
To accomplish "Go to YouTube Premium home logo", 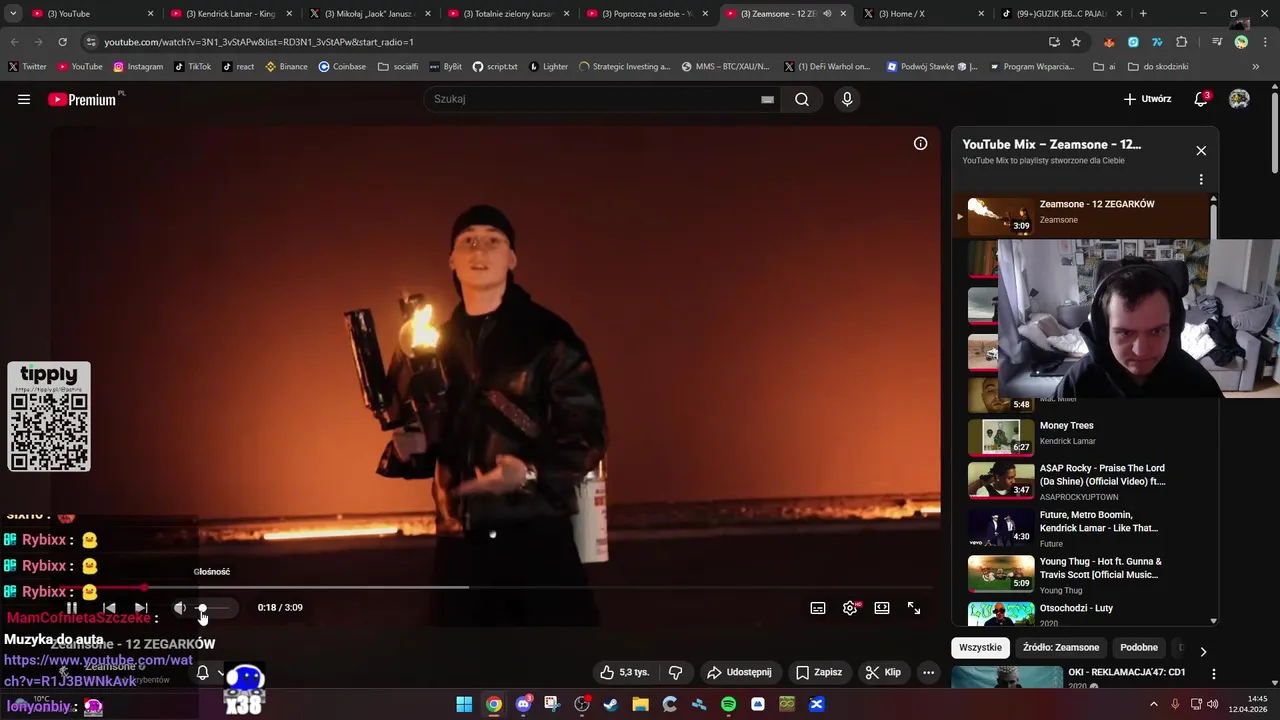I will pos(82,99).
